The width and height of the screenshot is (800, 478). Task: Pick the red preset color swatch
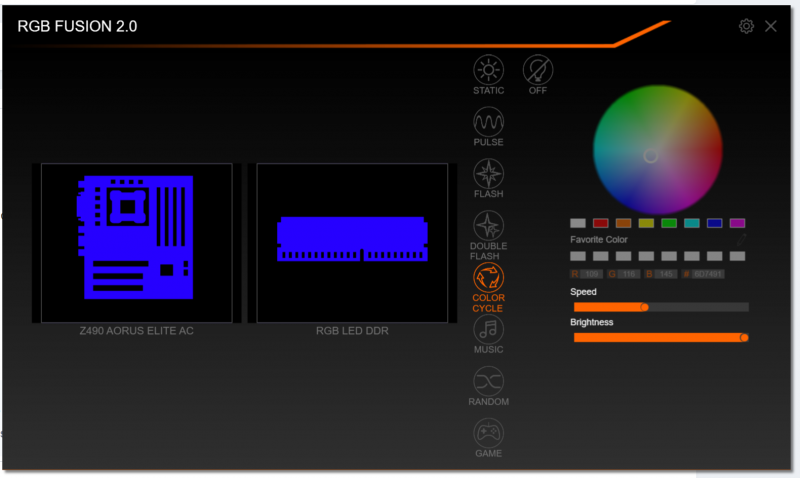coord(601,223)
